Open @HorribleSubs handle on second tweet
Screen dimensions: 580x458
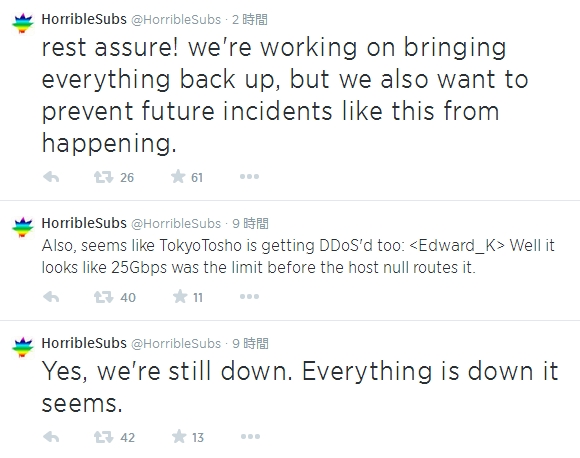(x=176, y=223)
